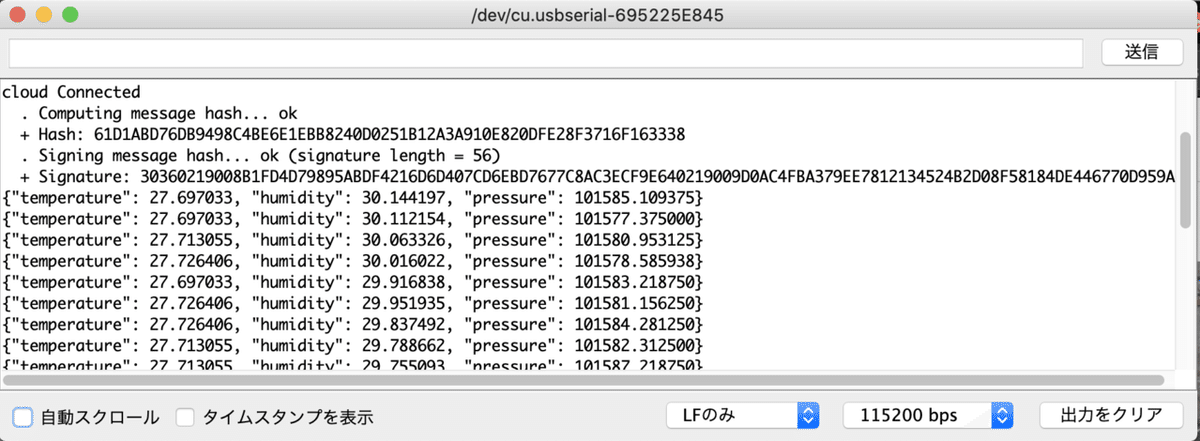Toggle the 自動スクロール checkbox
Image resolution: width=1200 pixels, height=441 pixels.
click(22, 416)
